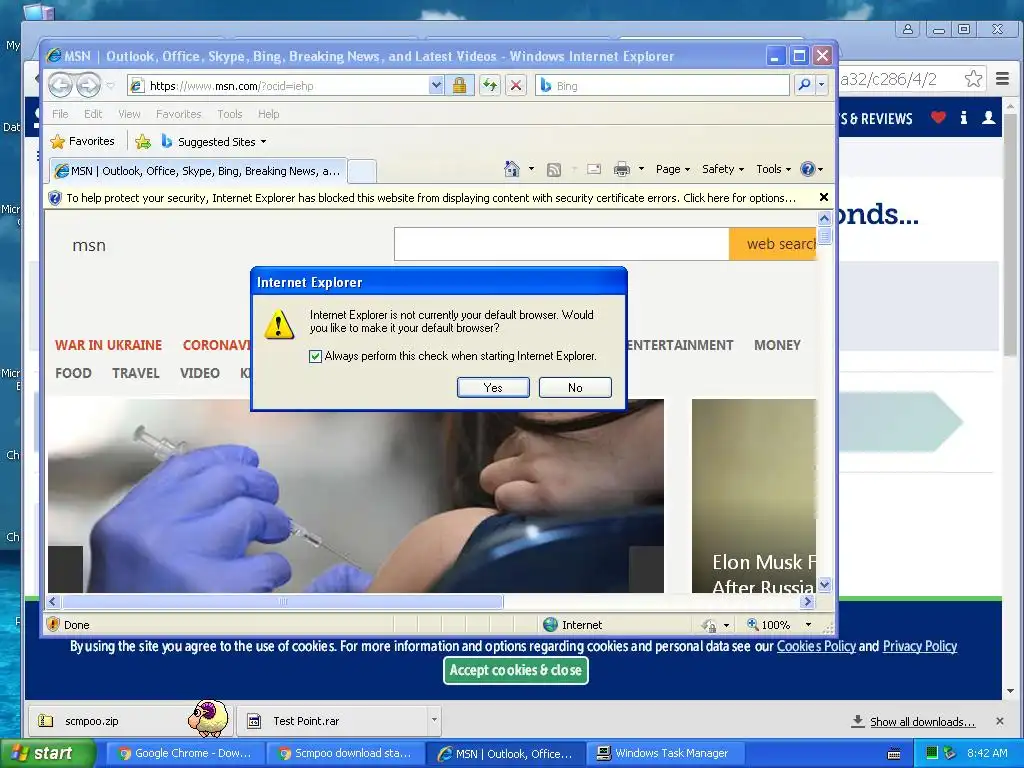Open the Help menu
Viewport: 1024px width, 768px height.
pos(268,114)
